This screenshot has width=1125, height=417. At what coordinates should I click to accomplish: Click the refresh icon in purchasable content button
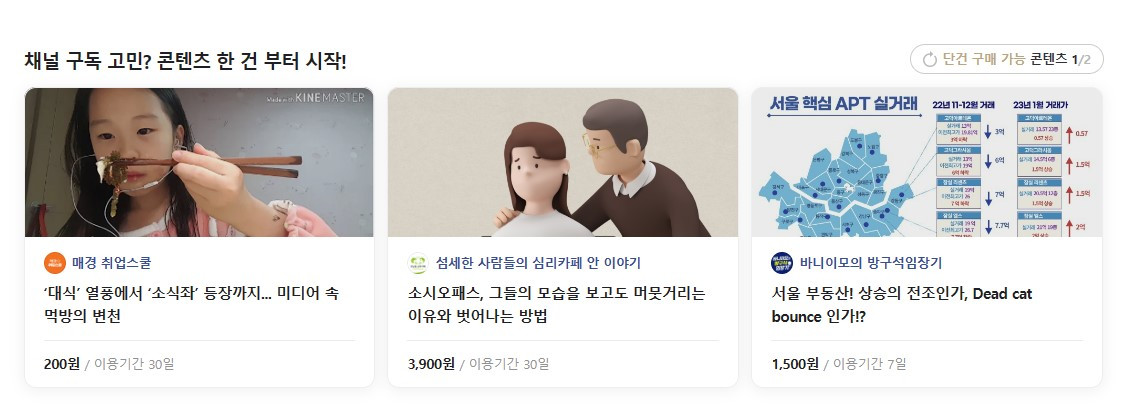coord(930,60)
